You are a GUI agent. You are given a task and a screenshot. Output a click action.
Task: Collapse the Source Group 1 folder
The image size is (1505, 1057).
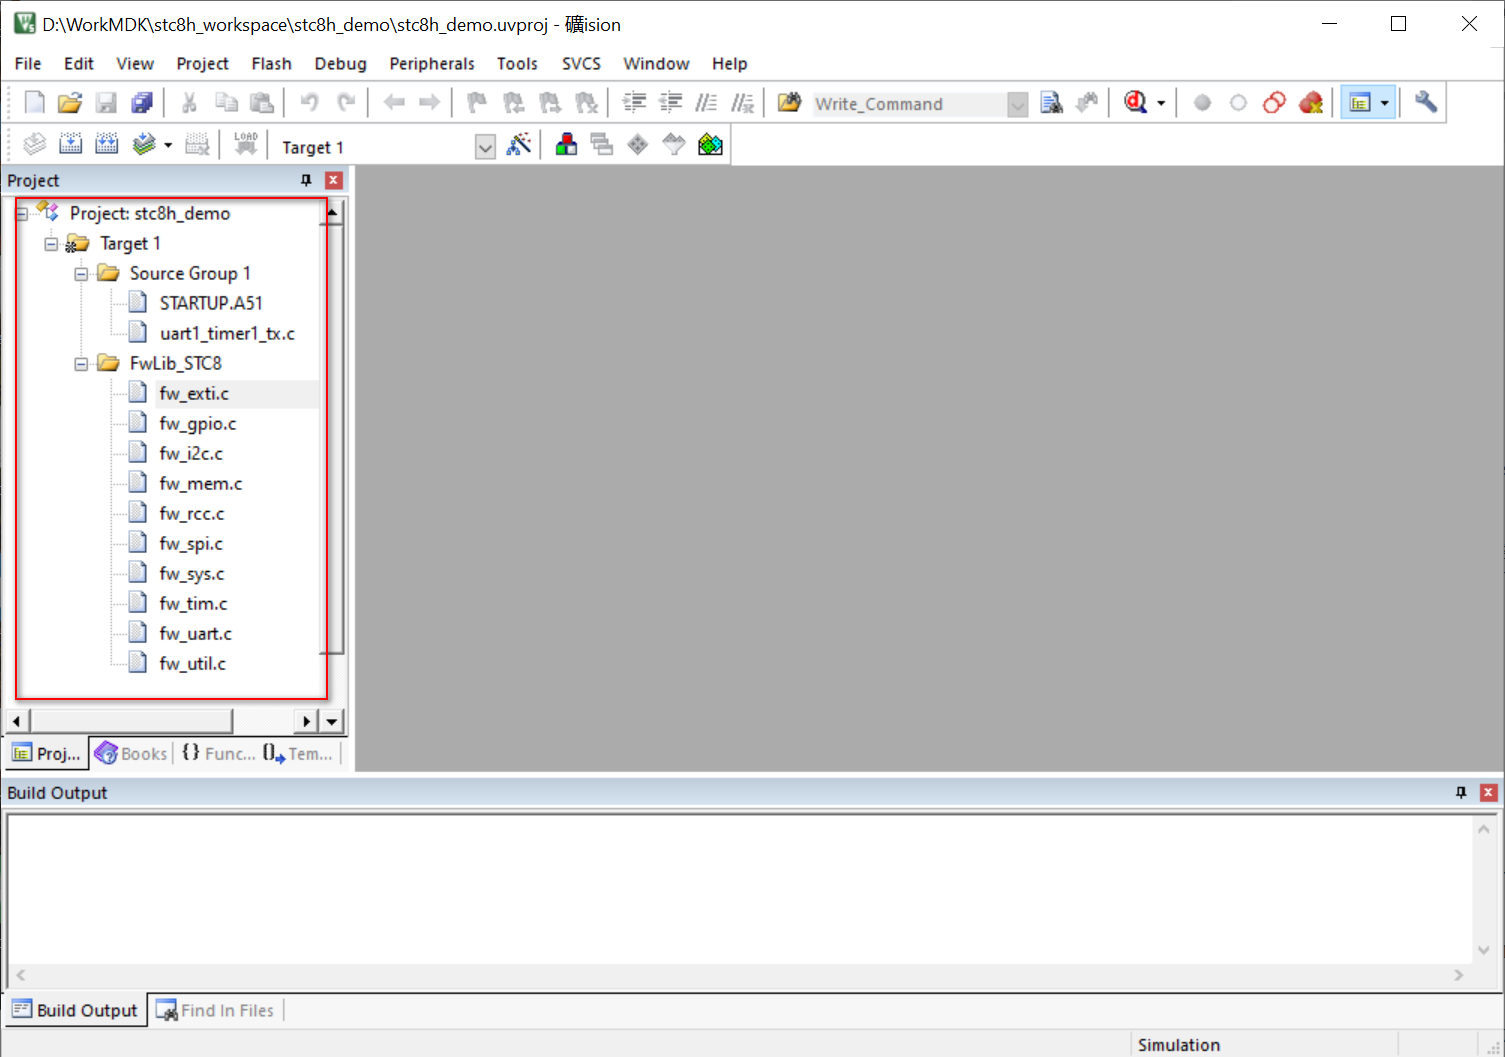tap(81, 272)
